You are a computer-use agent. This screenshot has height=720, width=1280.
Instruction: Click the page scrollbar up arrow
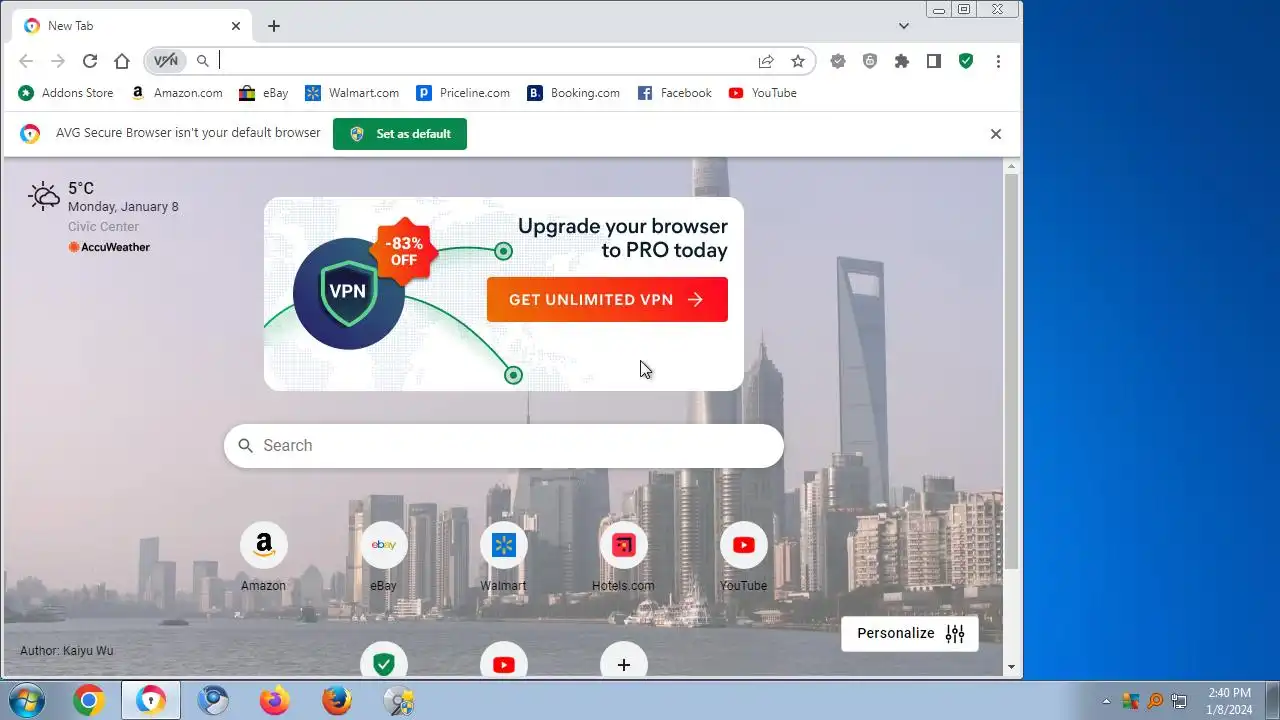tap(1011, 166)
